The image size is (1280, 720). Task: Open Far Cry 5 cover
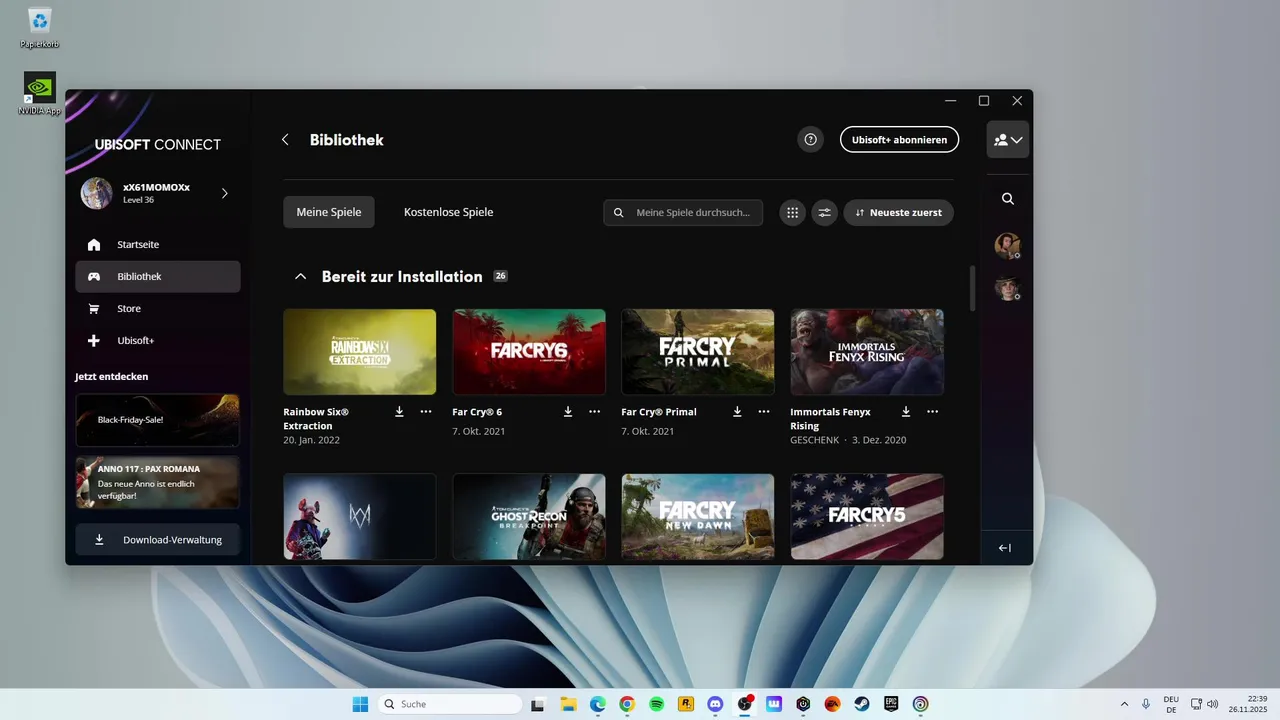click(867, 517)
